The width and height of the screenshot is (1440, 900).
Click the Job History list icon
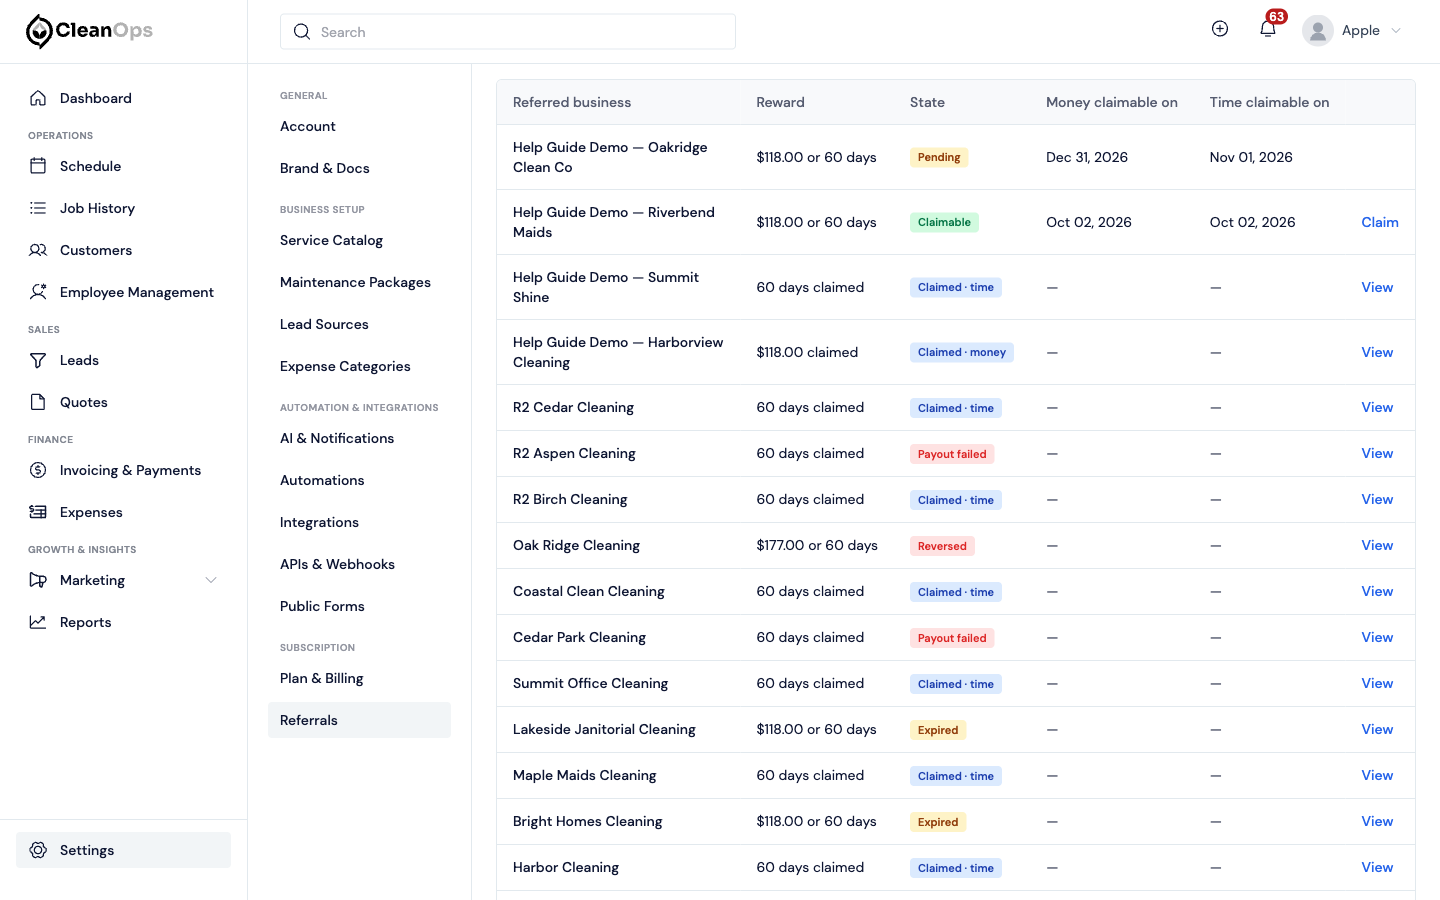click(x=38, y=208)
